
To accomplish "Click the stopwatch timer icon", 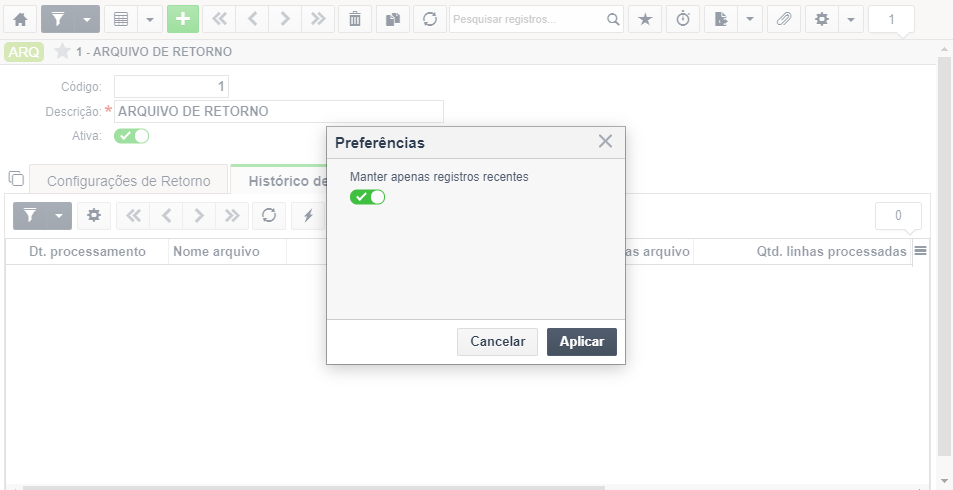I will click(683, 19).
